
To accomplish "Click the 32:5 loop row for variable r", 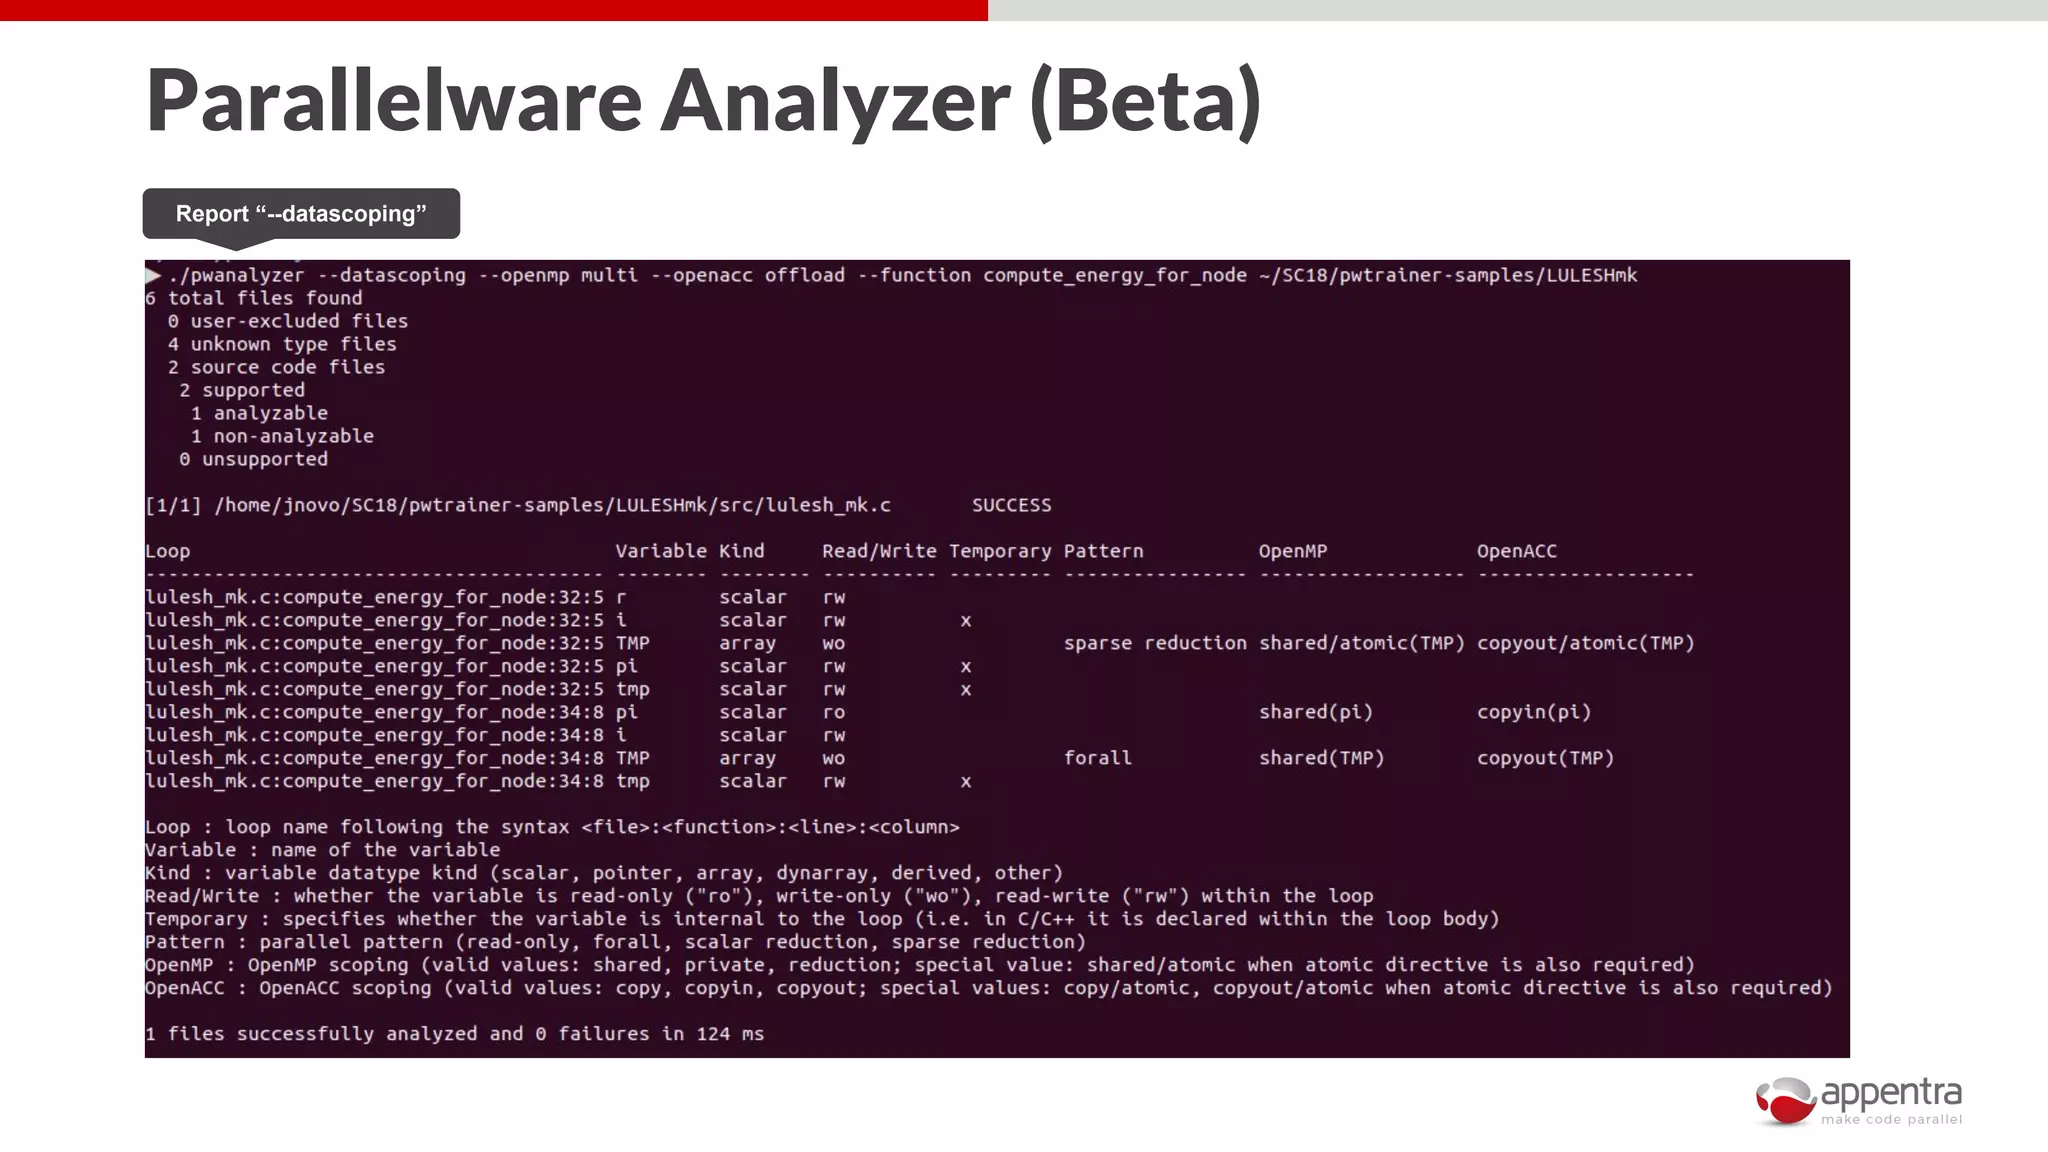I will [x=496, y=597].
